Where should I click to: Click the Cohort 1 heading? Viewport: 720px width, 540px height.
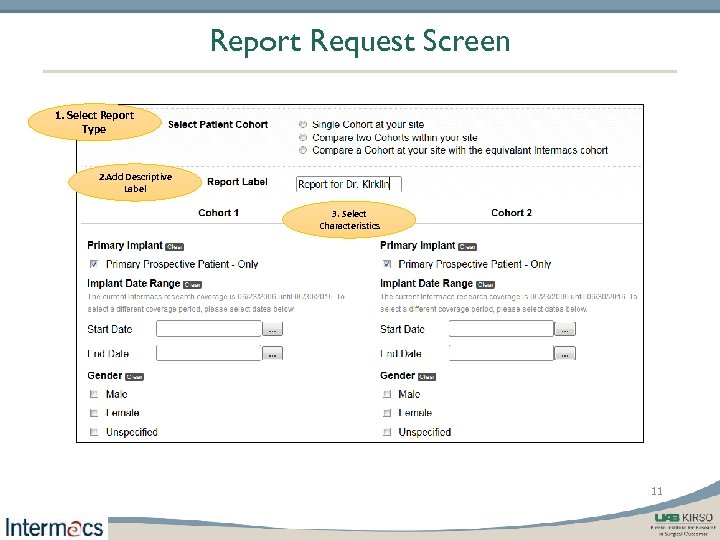click(218, 213)
